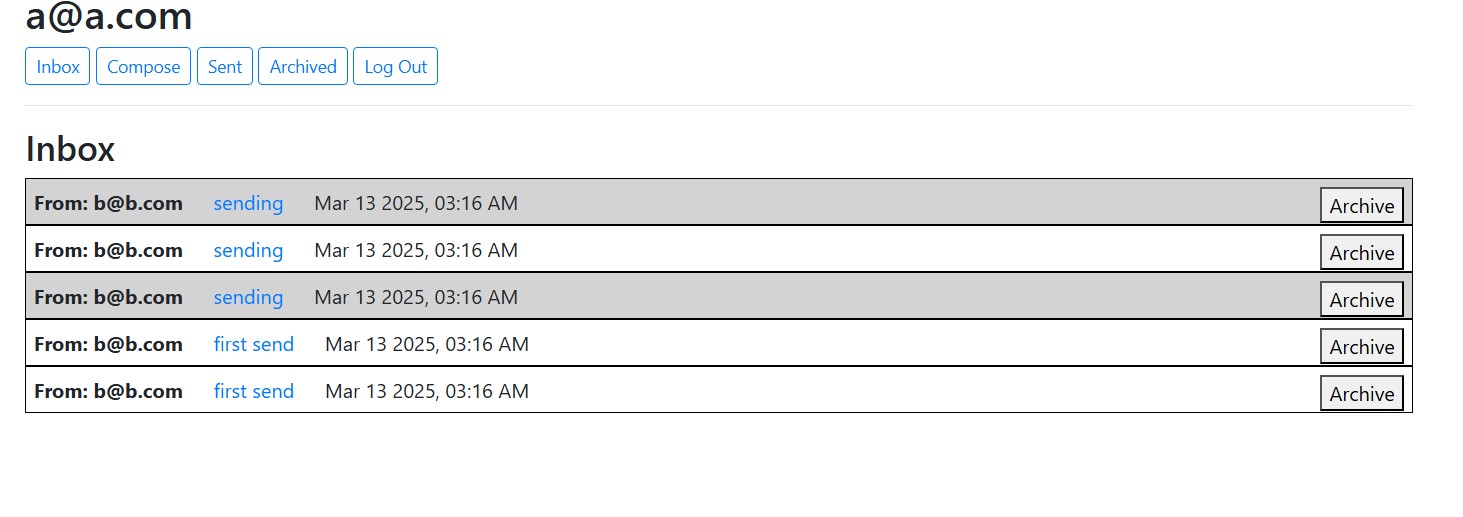Click the timestamp in the second email row

click(x=416, y=251)
